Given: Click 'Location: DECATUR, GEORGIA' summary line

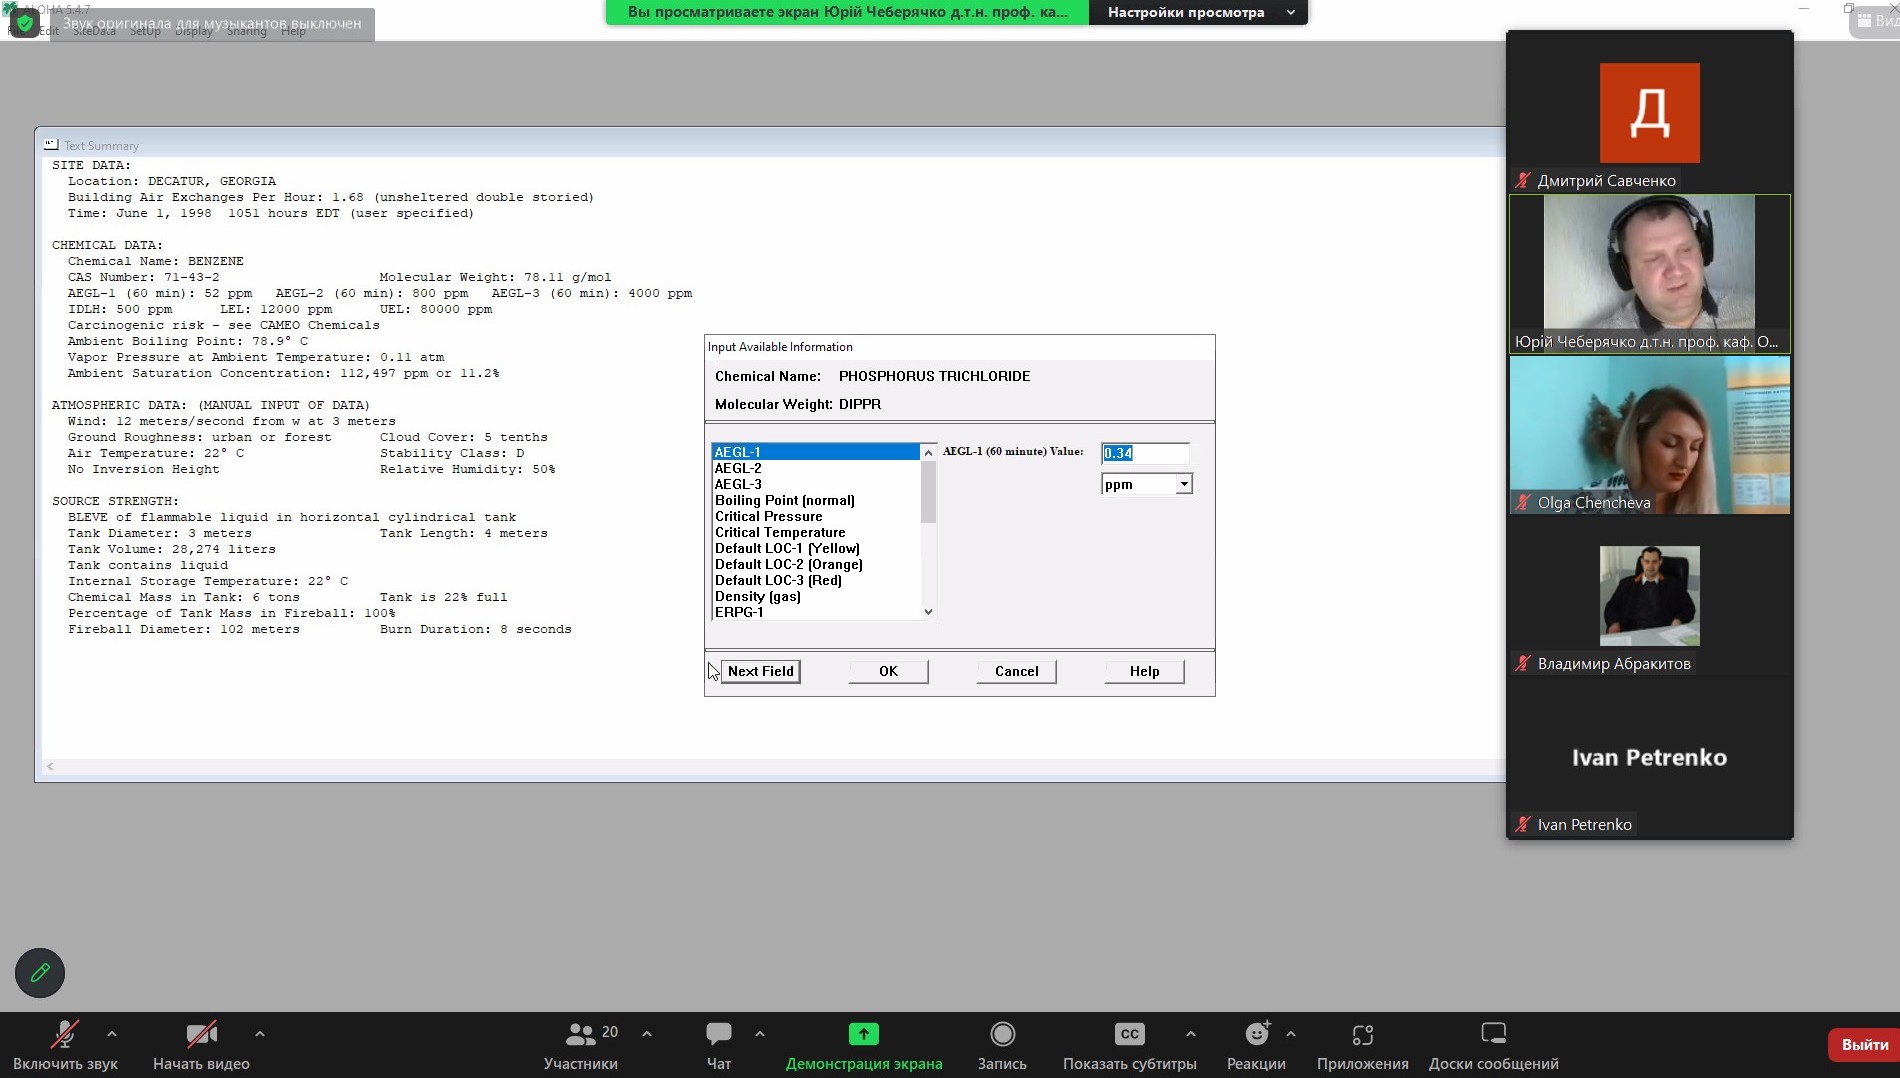Looking at the screenshot, I should click(172, 181).
